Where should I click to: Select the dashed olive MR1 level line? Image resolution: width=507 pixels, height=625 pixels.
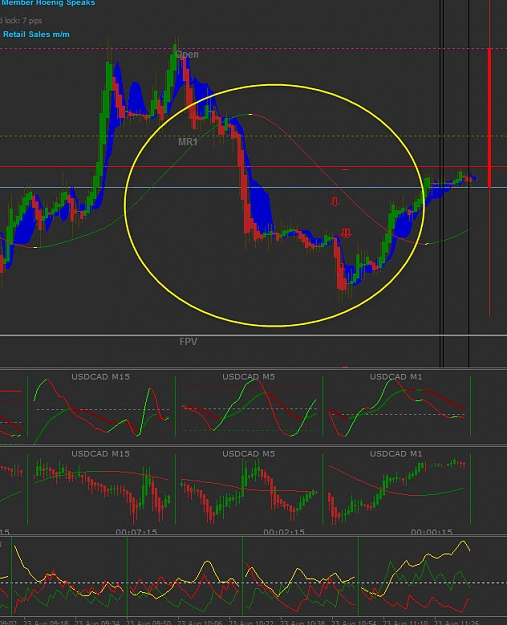(x=254, y=136)
